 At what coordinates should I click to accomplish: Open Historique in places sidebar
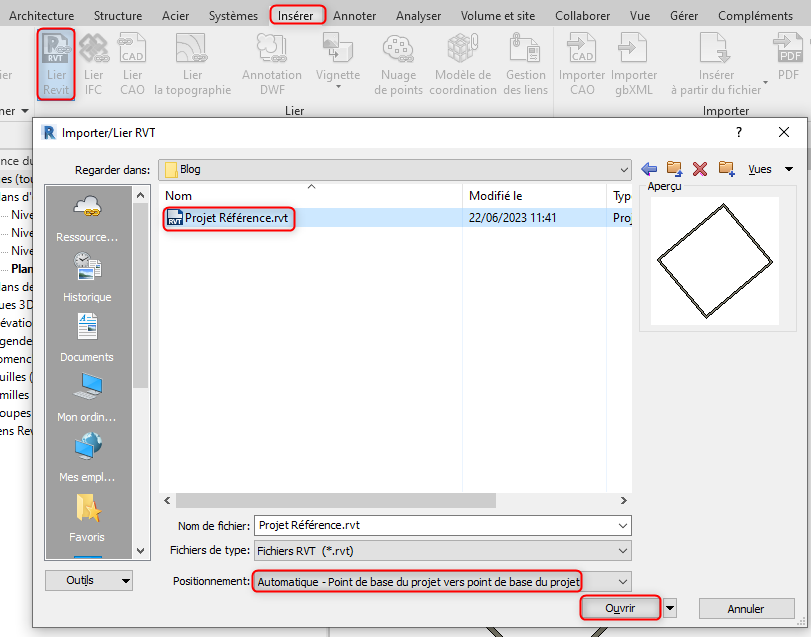[x=87, y=277]
